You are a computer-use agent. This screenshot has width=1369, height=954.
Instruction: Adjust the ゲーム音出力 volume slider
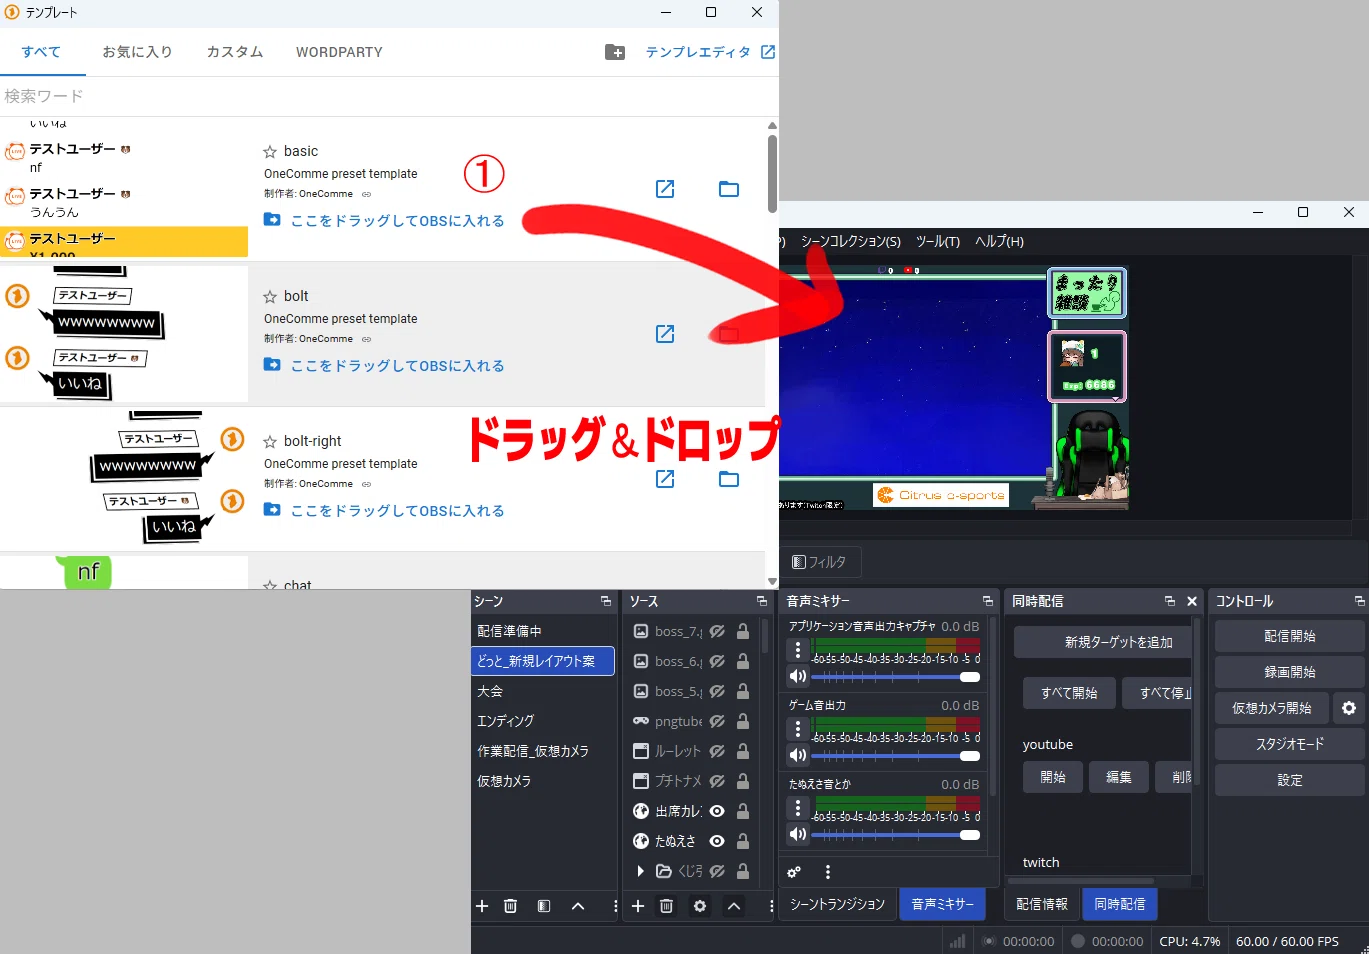896,755
